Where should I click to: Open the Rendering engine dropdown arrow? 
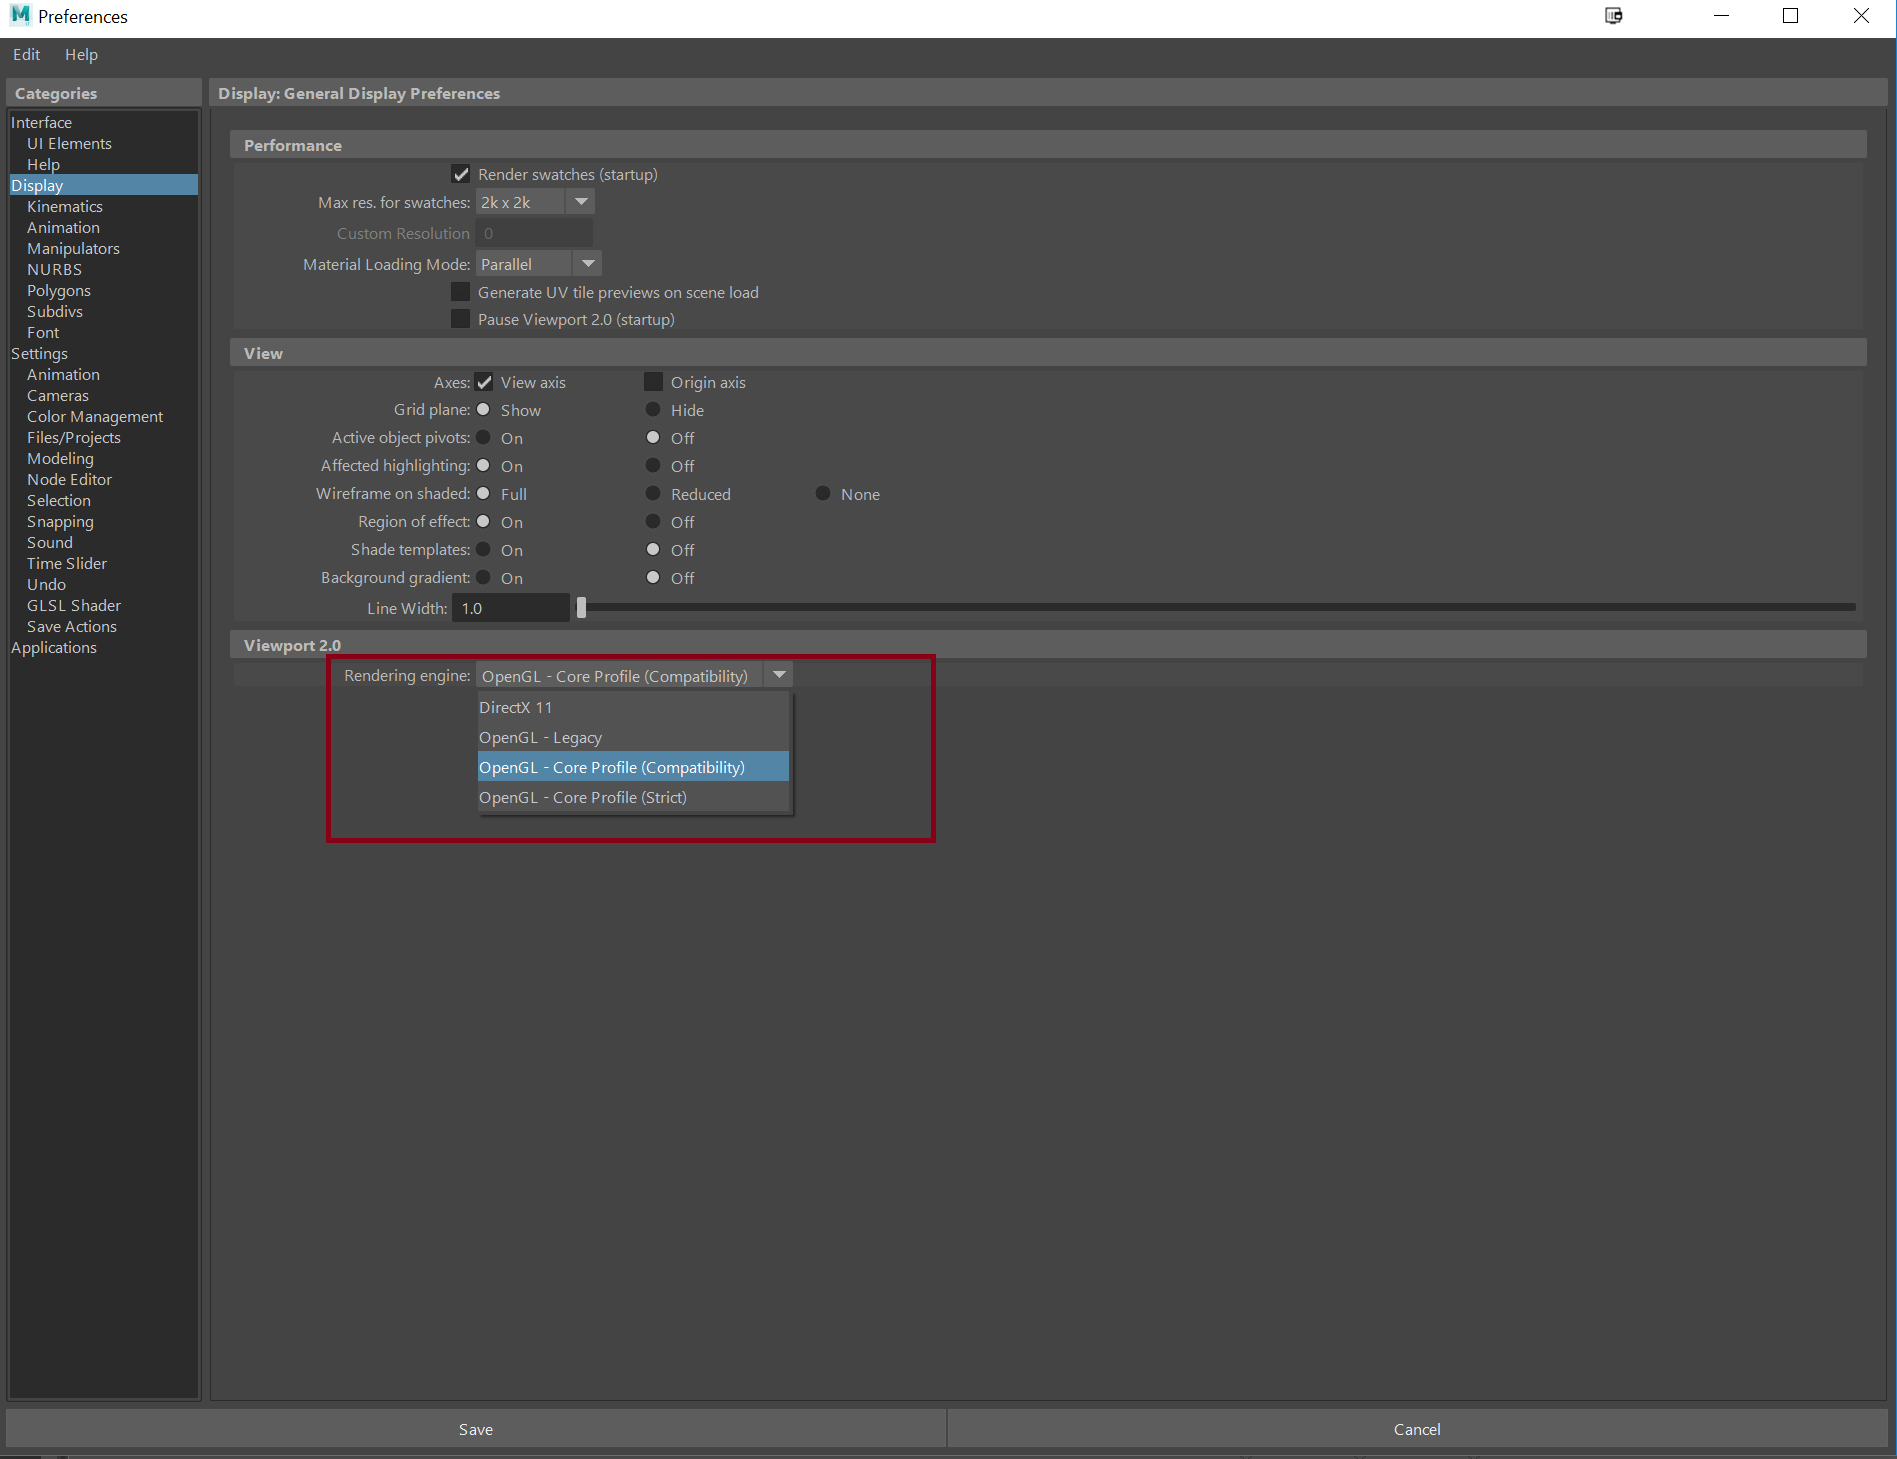pyautogui.click(x=778, y=674)
